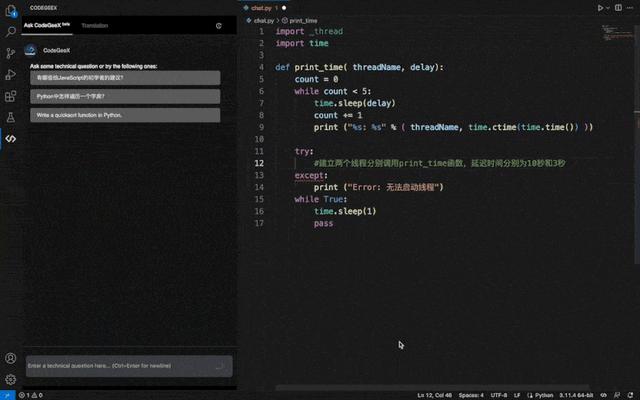Switch to the Translation tab
This screenshot has width=640, height=400.
tap(95, 26)
